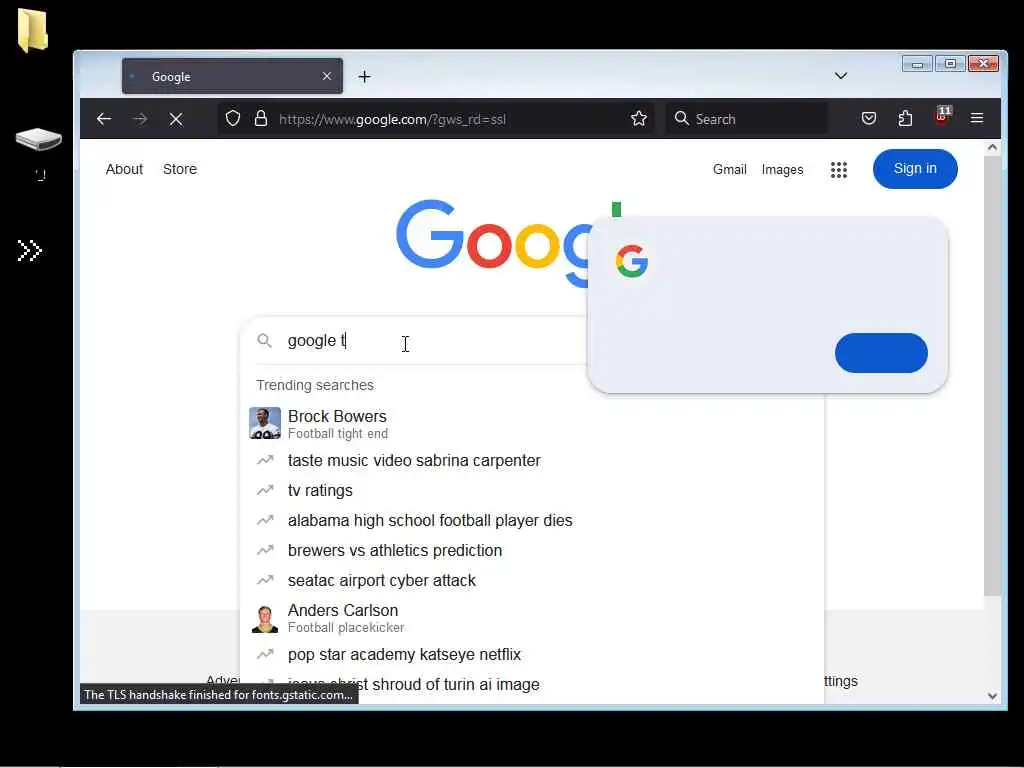Select the Google browser tab

(x=232, y=76)
